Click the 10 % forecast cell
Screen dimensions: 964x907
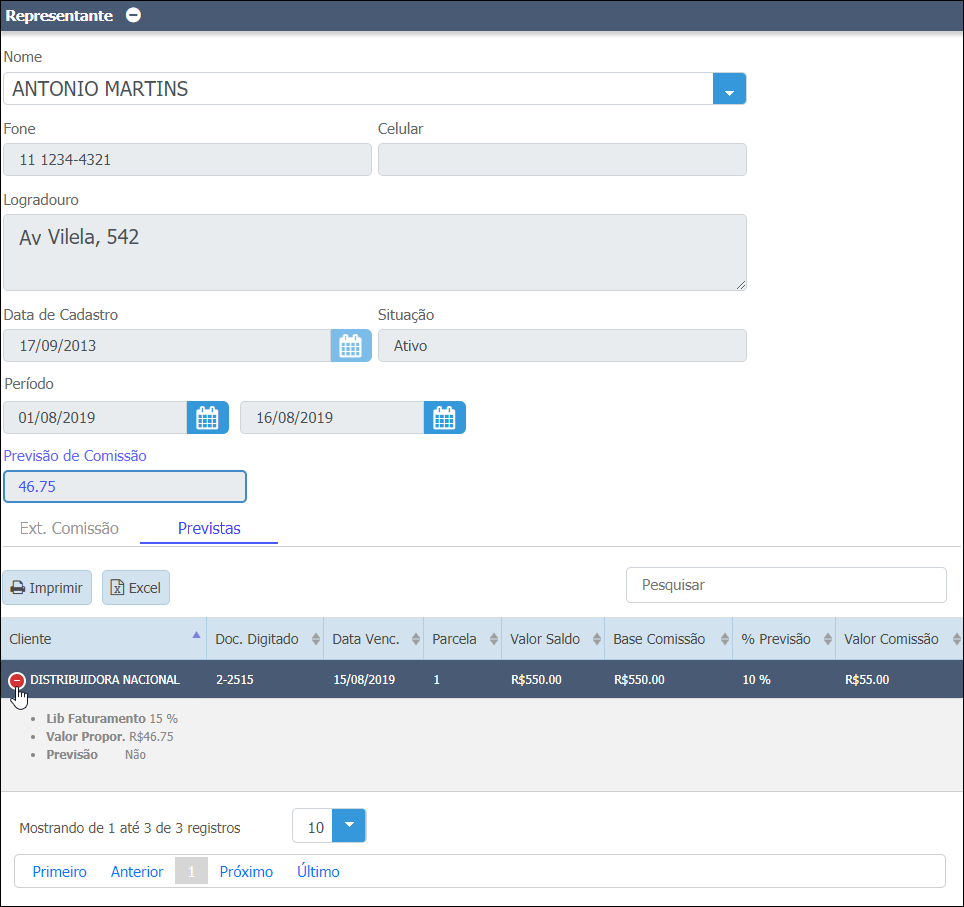pyautogui.click(x=756, y=679)
